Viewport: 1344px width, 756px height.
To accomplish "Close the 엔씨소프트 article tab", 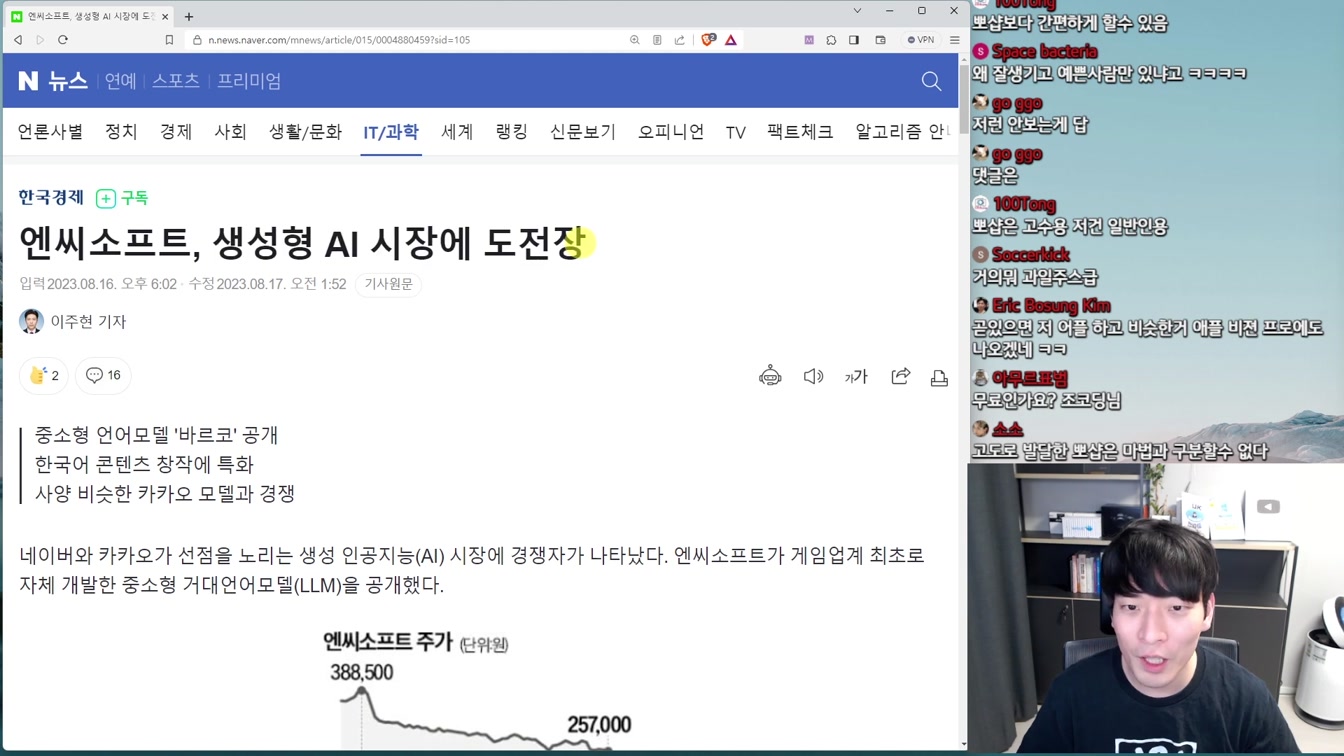I will coord(166,16).
